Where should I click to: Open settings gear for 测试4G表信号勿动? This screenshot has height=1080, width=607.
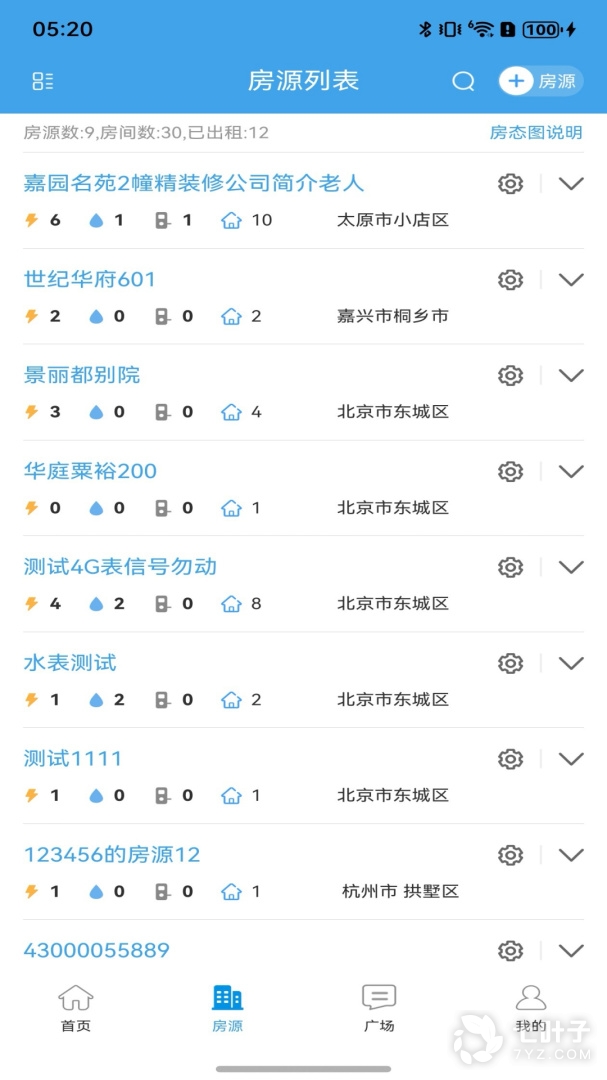tap(511, 566)
